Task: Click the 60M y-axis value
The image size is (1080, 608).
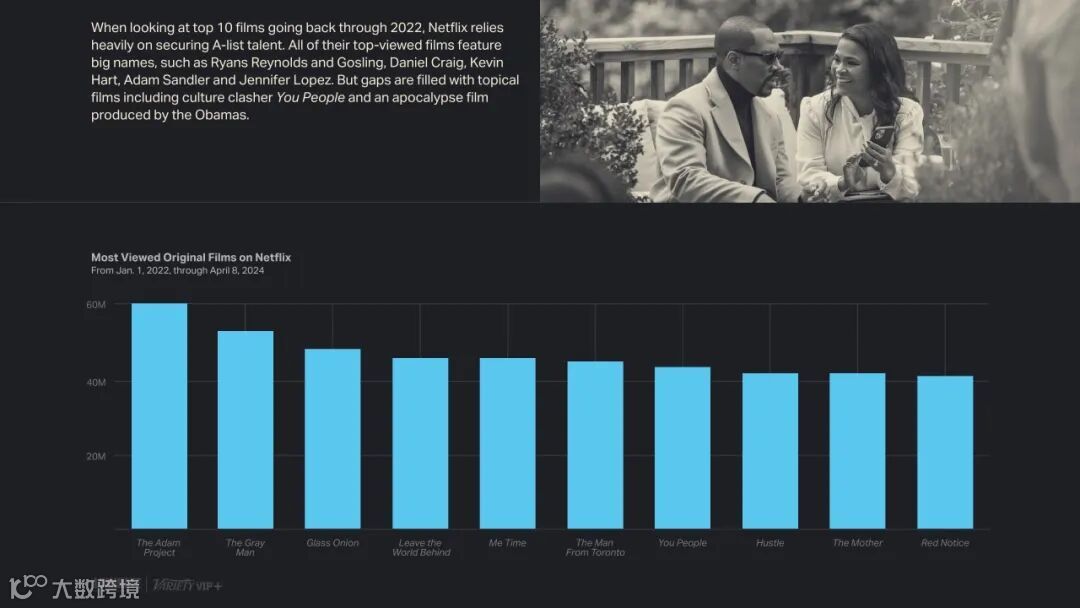Action: (96, 304)
